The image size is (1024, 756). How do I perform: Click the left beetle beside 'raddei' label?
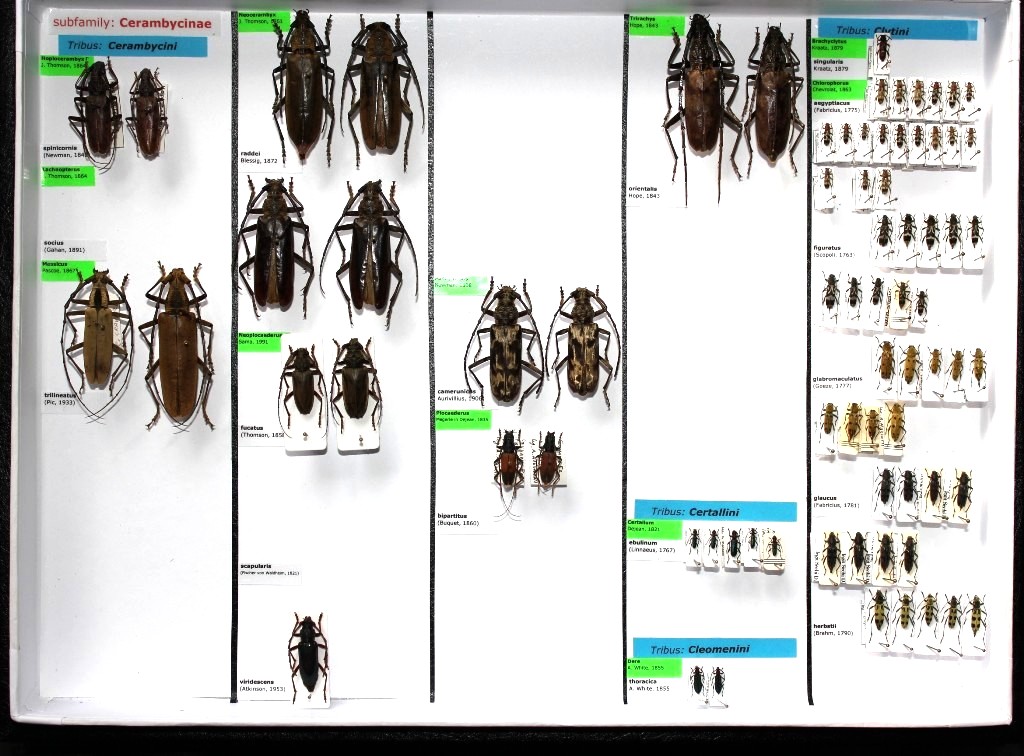303,88
